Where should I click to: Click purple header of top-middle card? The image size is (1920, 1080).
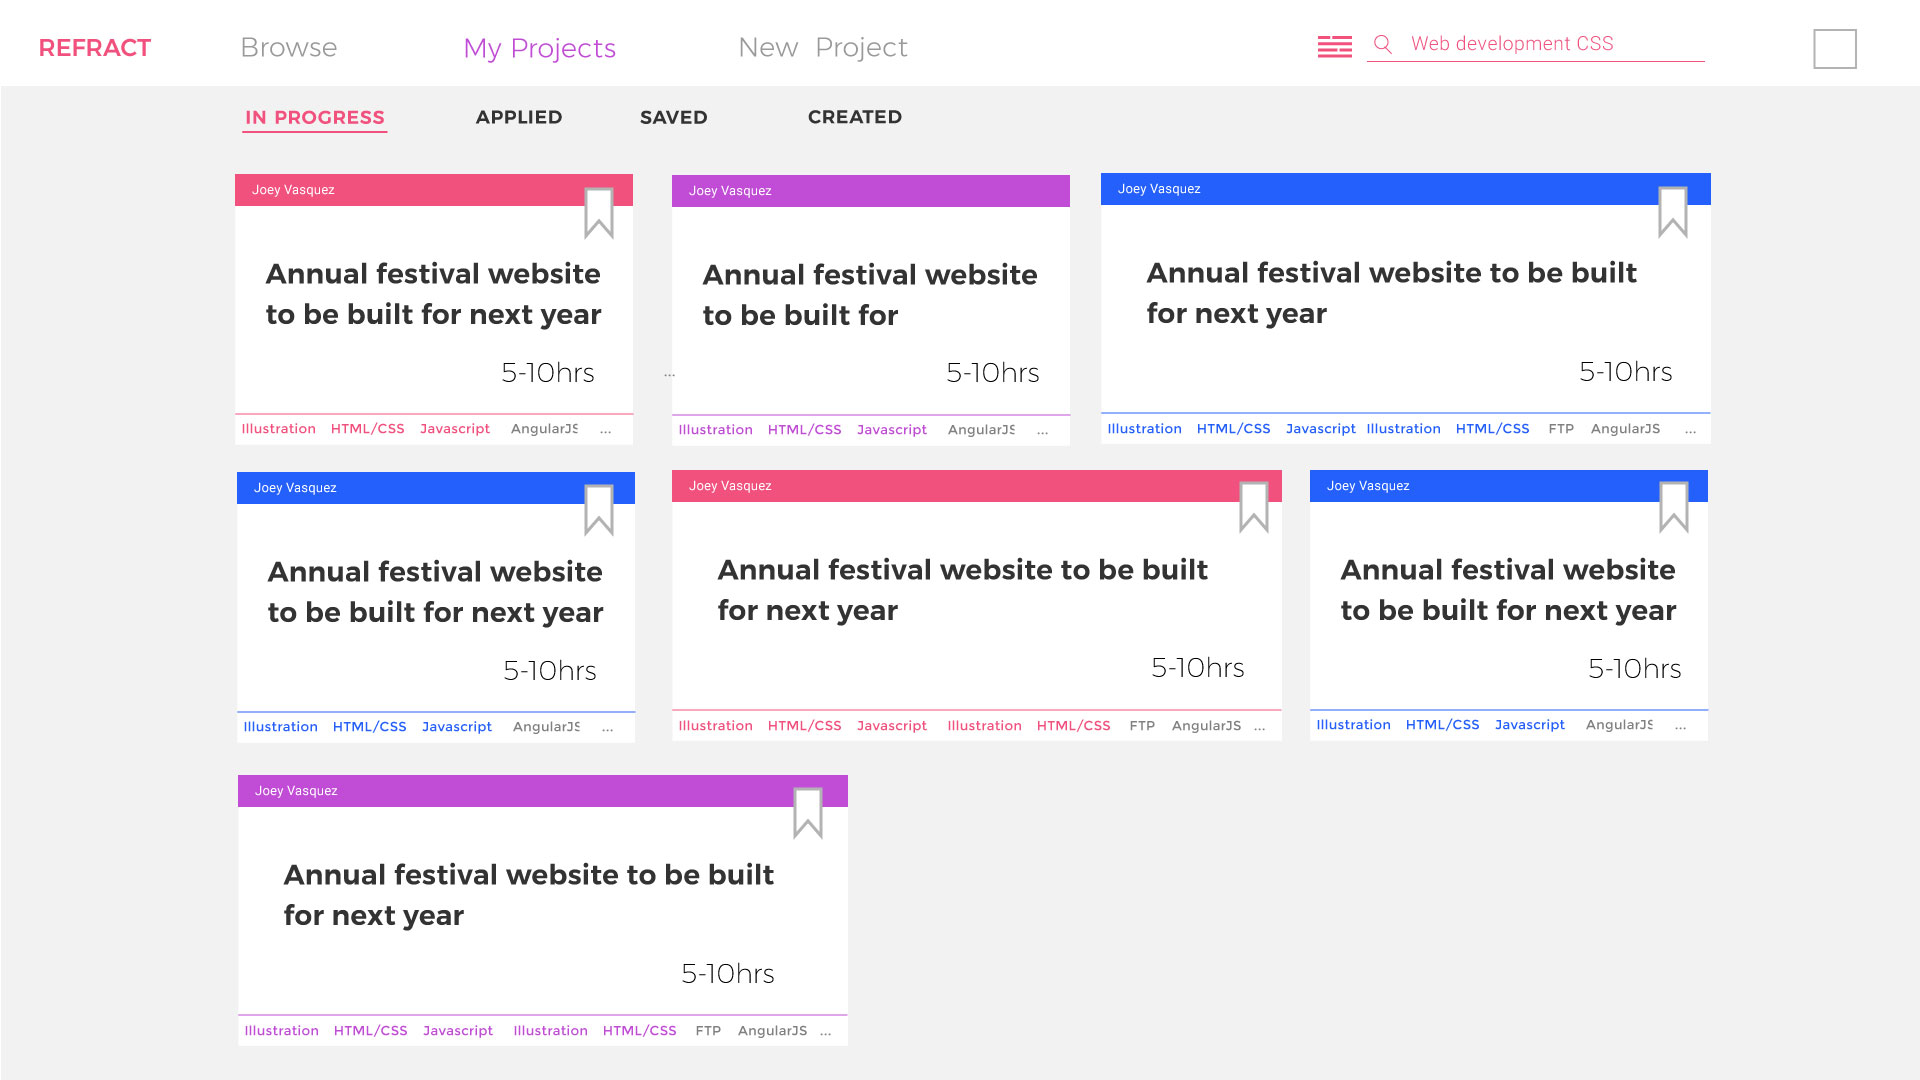click(x=870, y=191)
